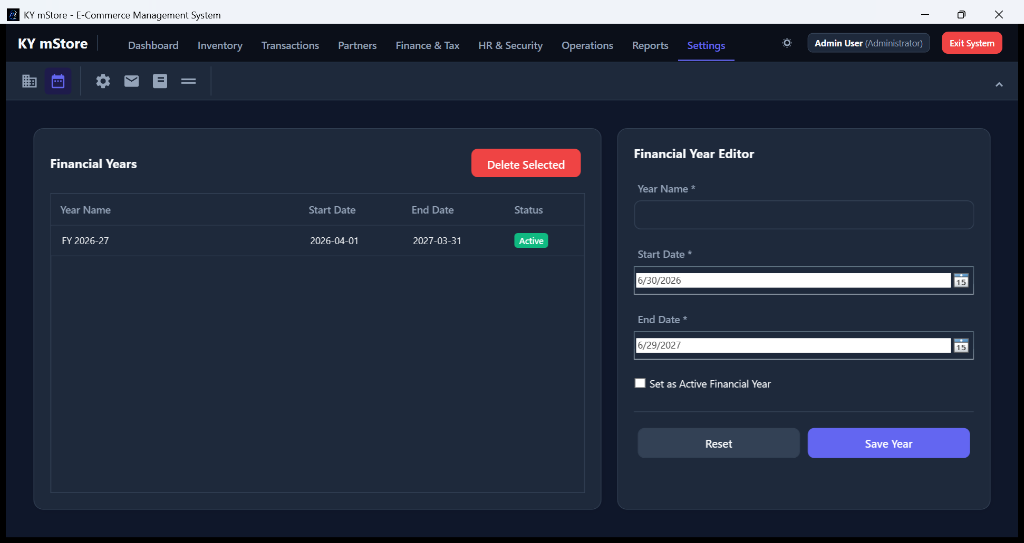Viewport: 1024px width, 543px height.
Task: Open the Reports menu
Action: 650,45
